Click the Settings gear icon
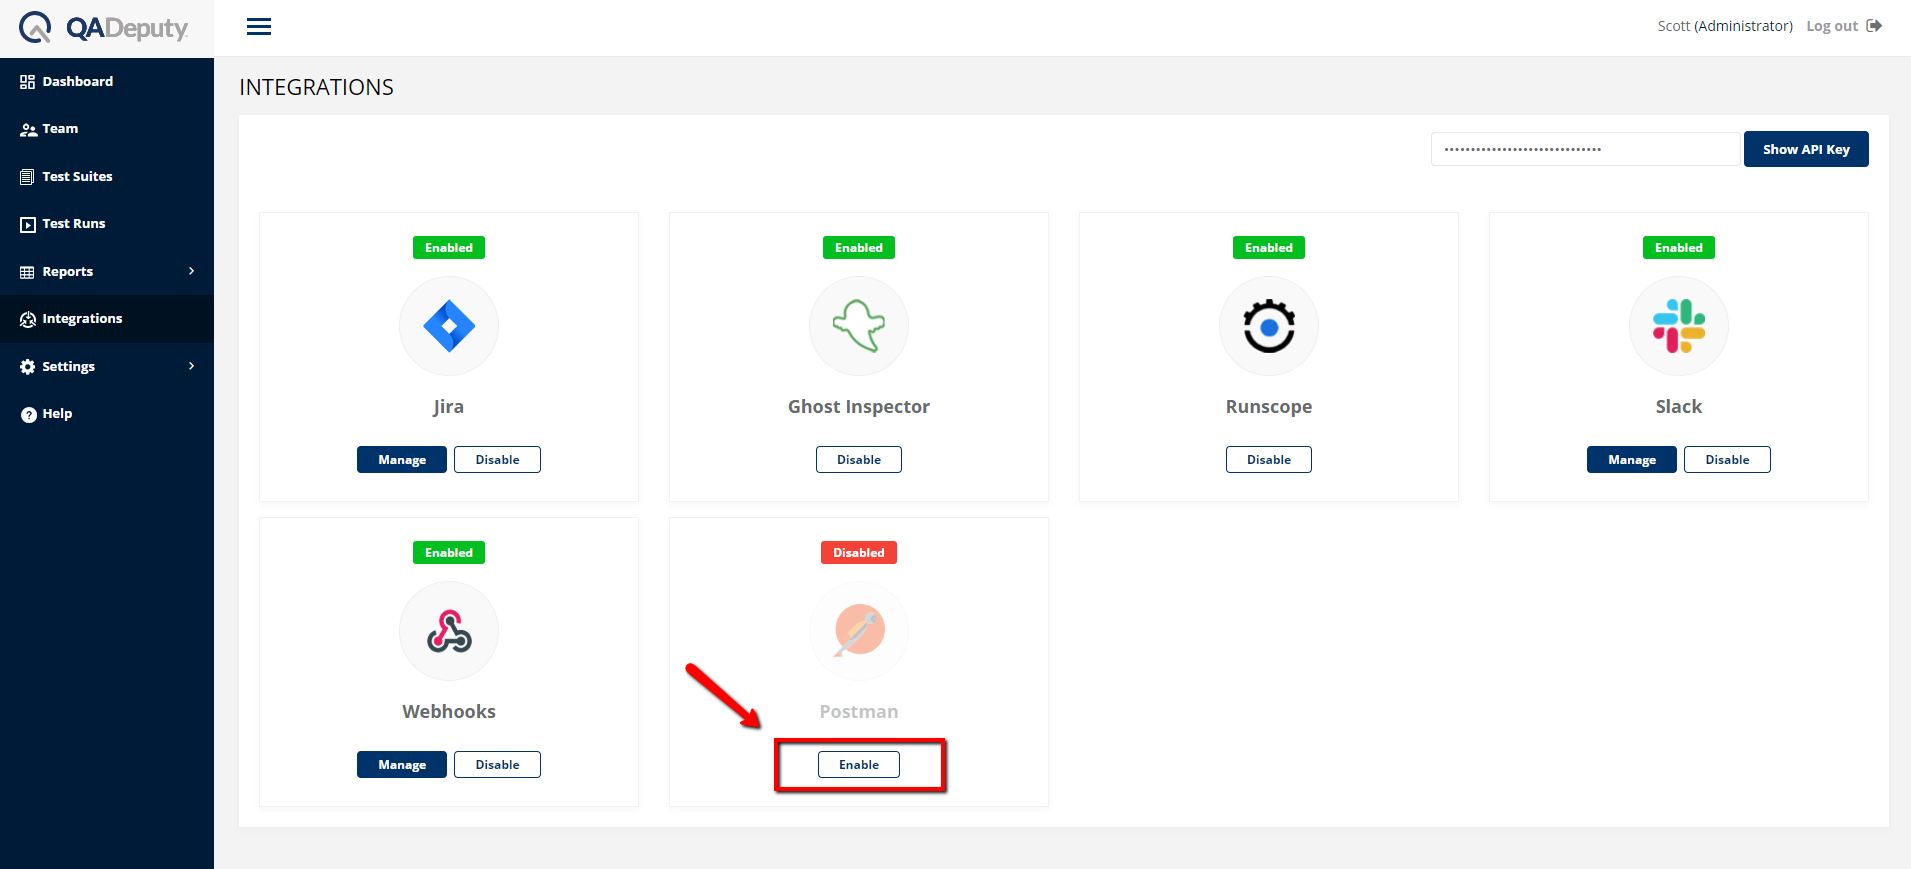Screen dimensions: 1911x869 pos(28,367)
